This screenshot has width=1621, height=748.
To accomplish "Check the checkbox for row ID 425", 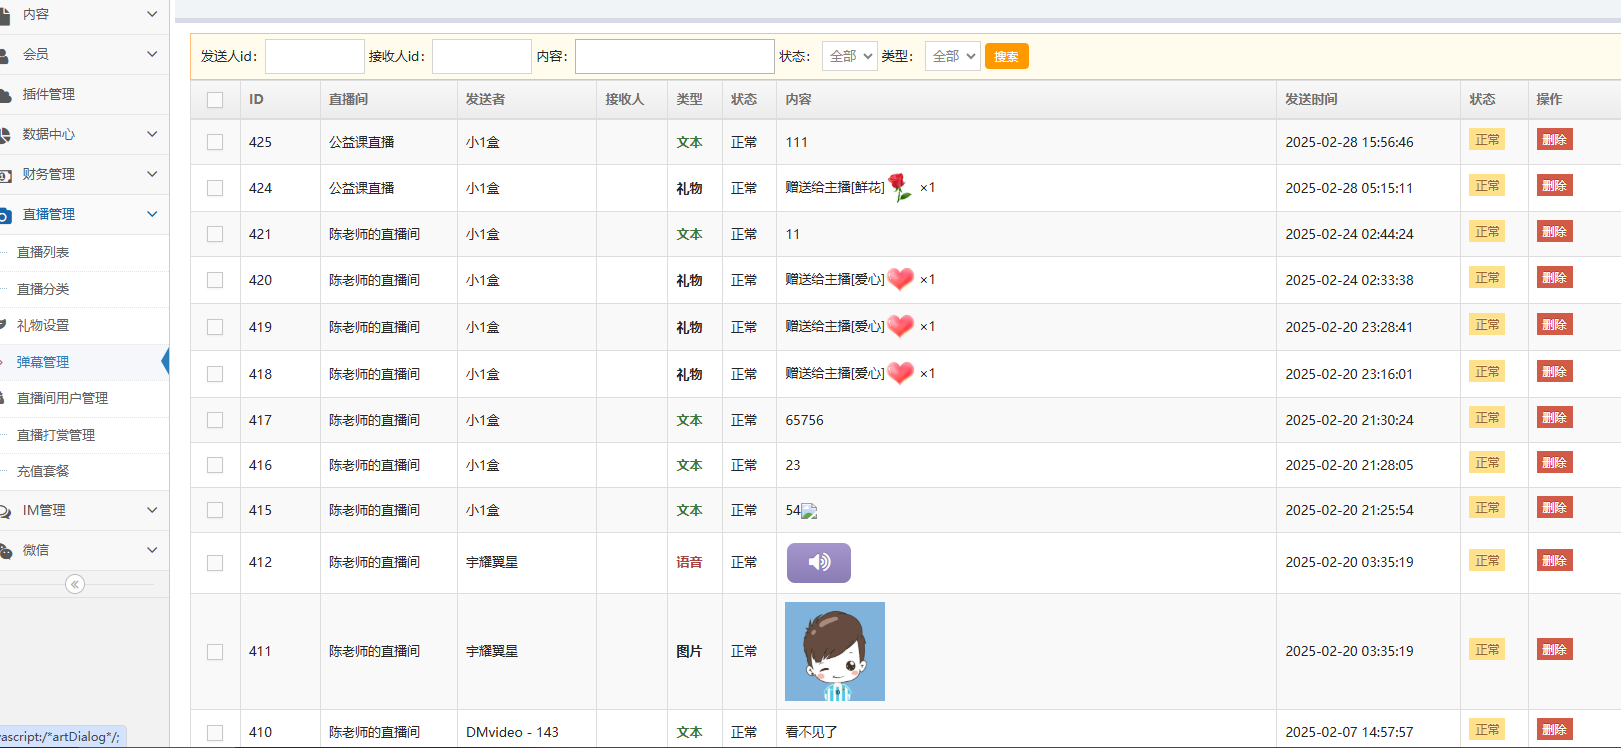I will pos(215,142).
